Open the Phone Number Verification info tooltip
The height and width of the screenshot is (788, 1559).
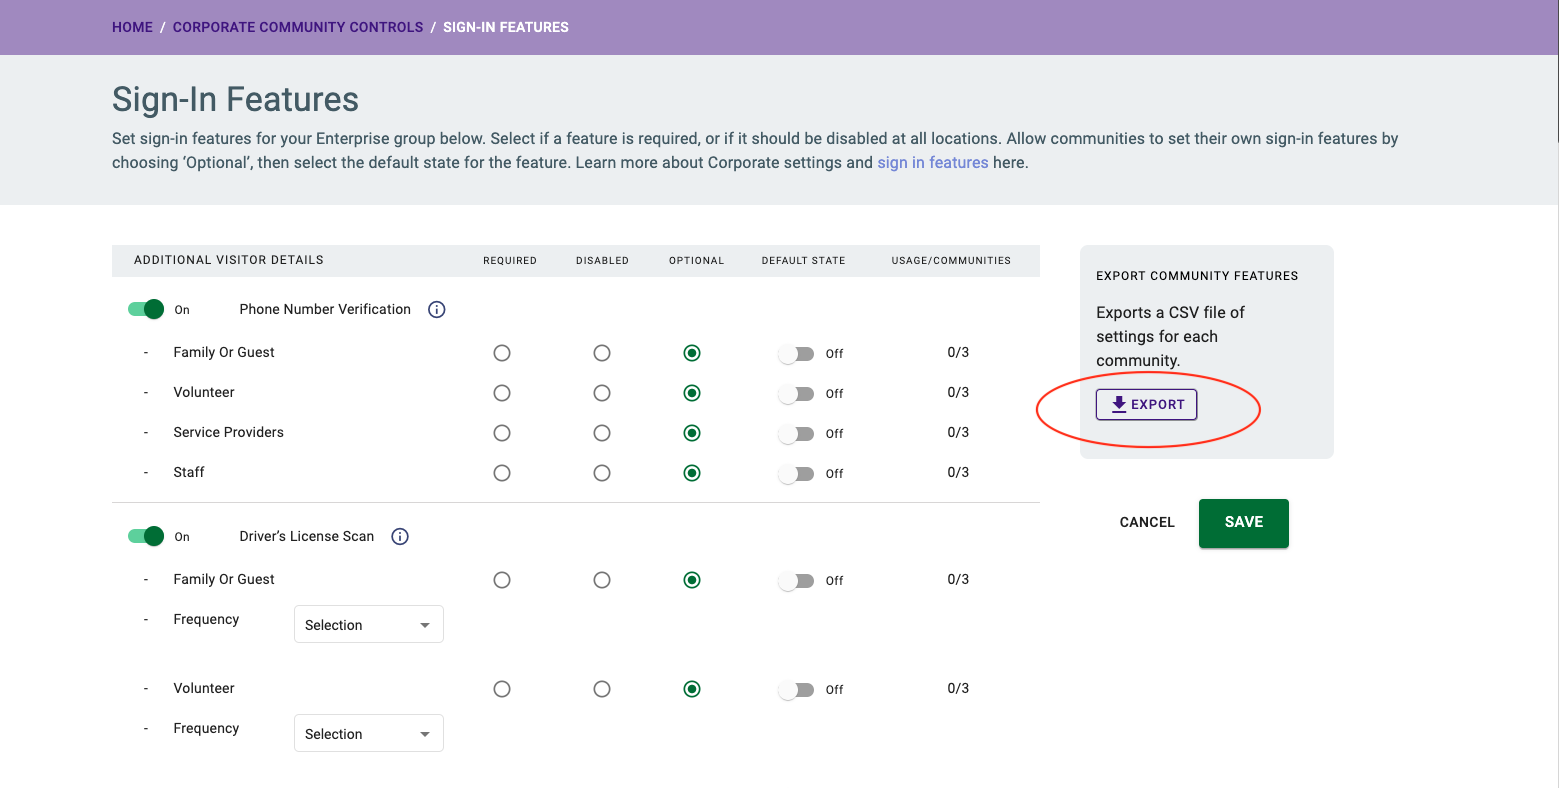[436, 309]
